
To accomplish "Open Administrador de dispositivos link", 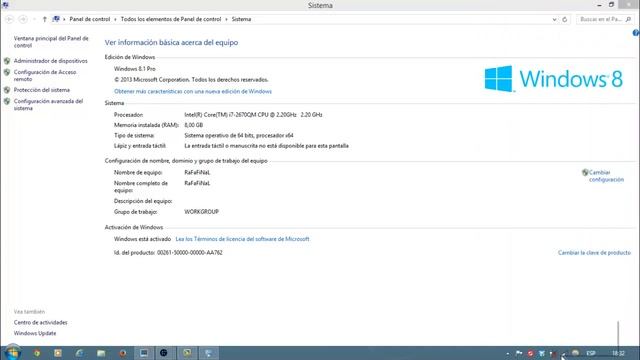I will [51, 61].
